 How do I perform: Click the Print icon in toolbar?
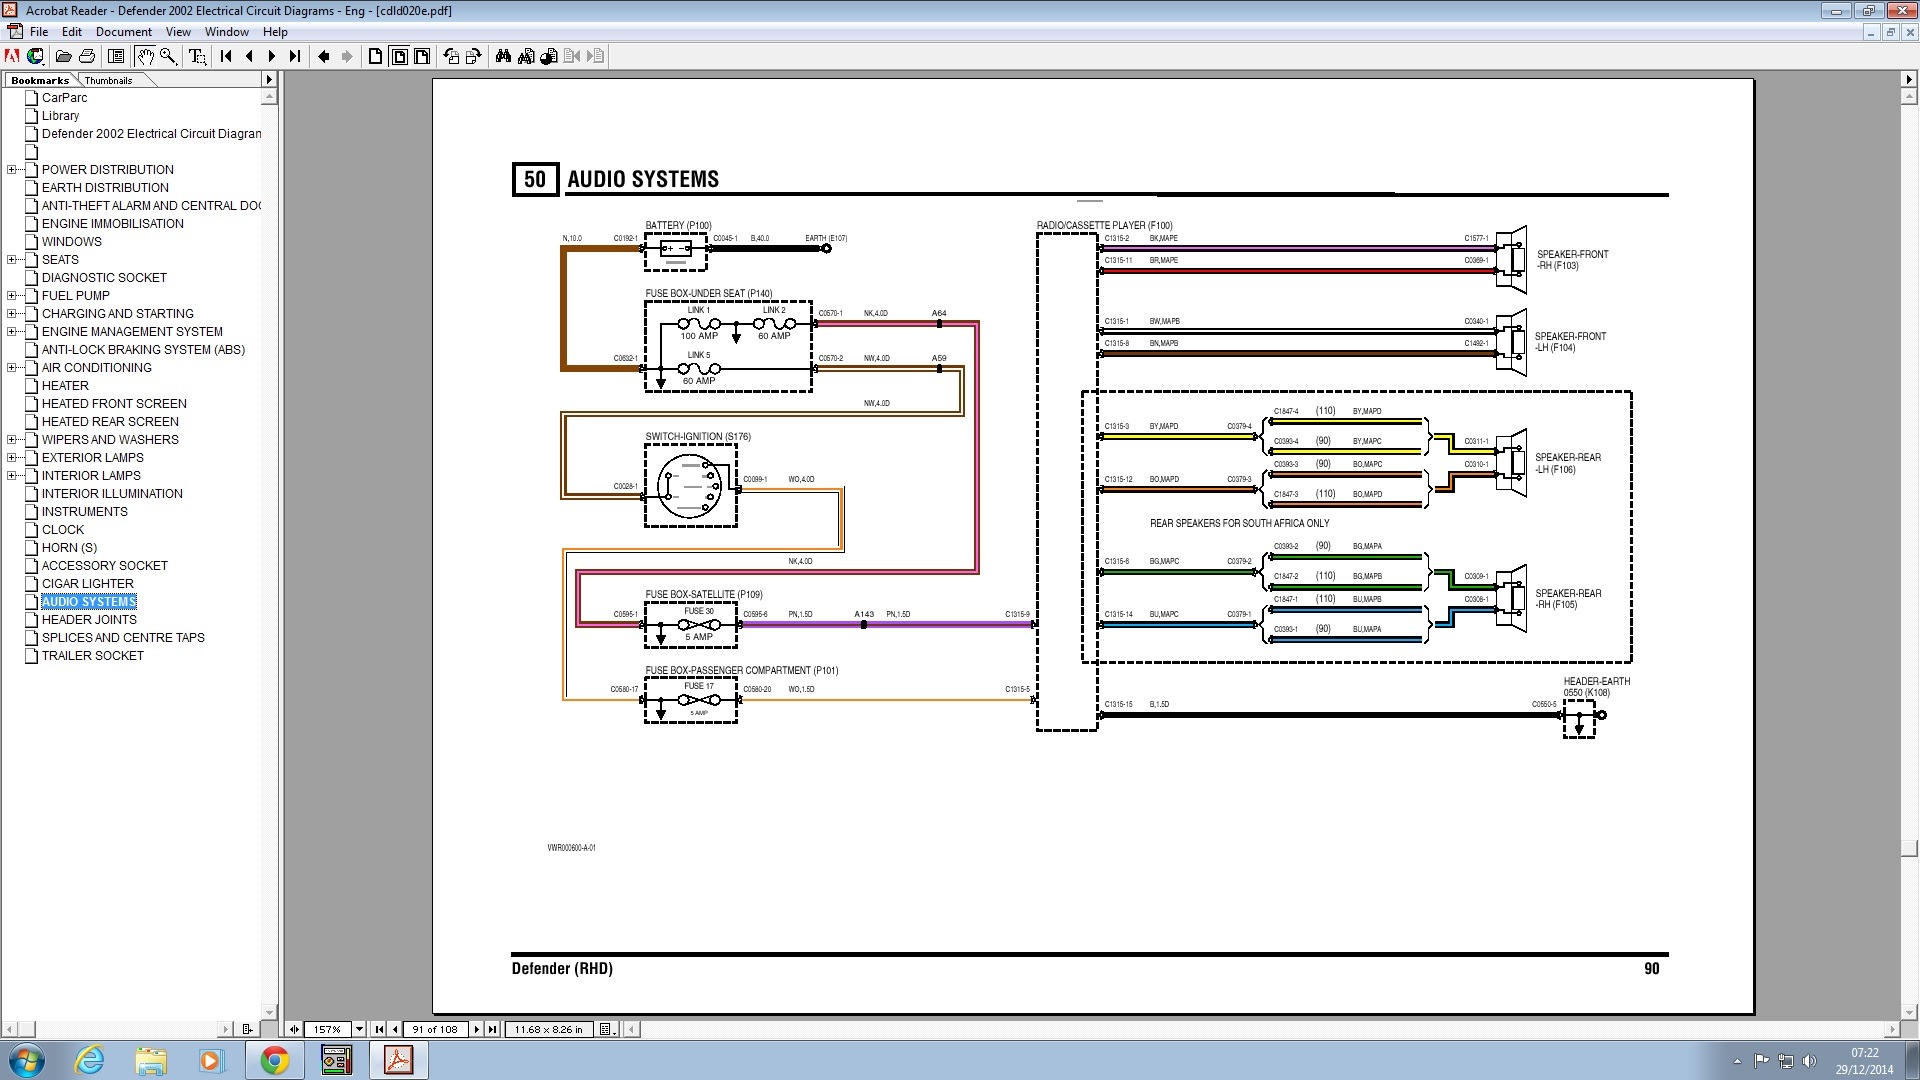pyautogui.click(x=87, y=56)
